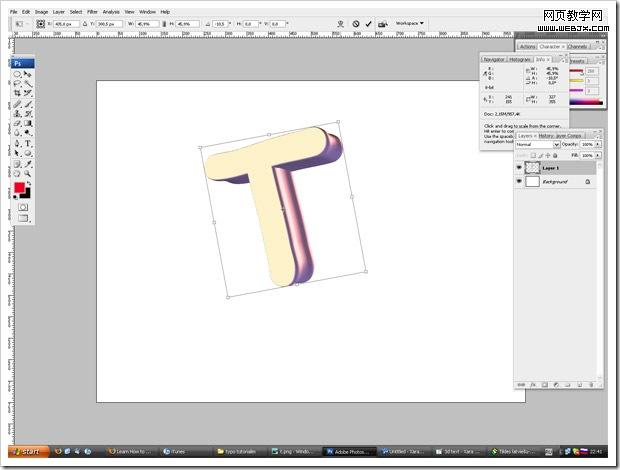
Task: Select the Gradient tool
Action: click(28, 123)
